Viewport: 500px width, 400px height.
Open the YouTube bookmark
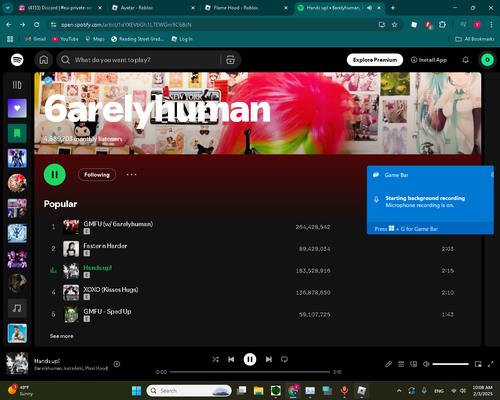(65, 39)
